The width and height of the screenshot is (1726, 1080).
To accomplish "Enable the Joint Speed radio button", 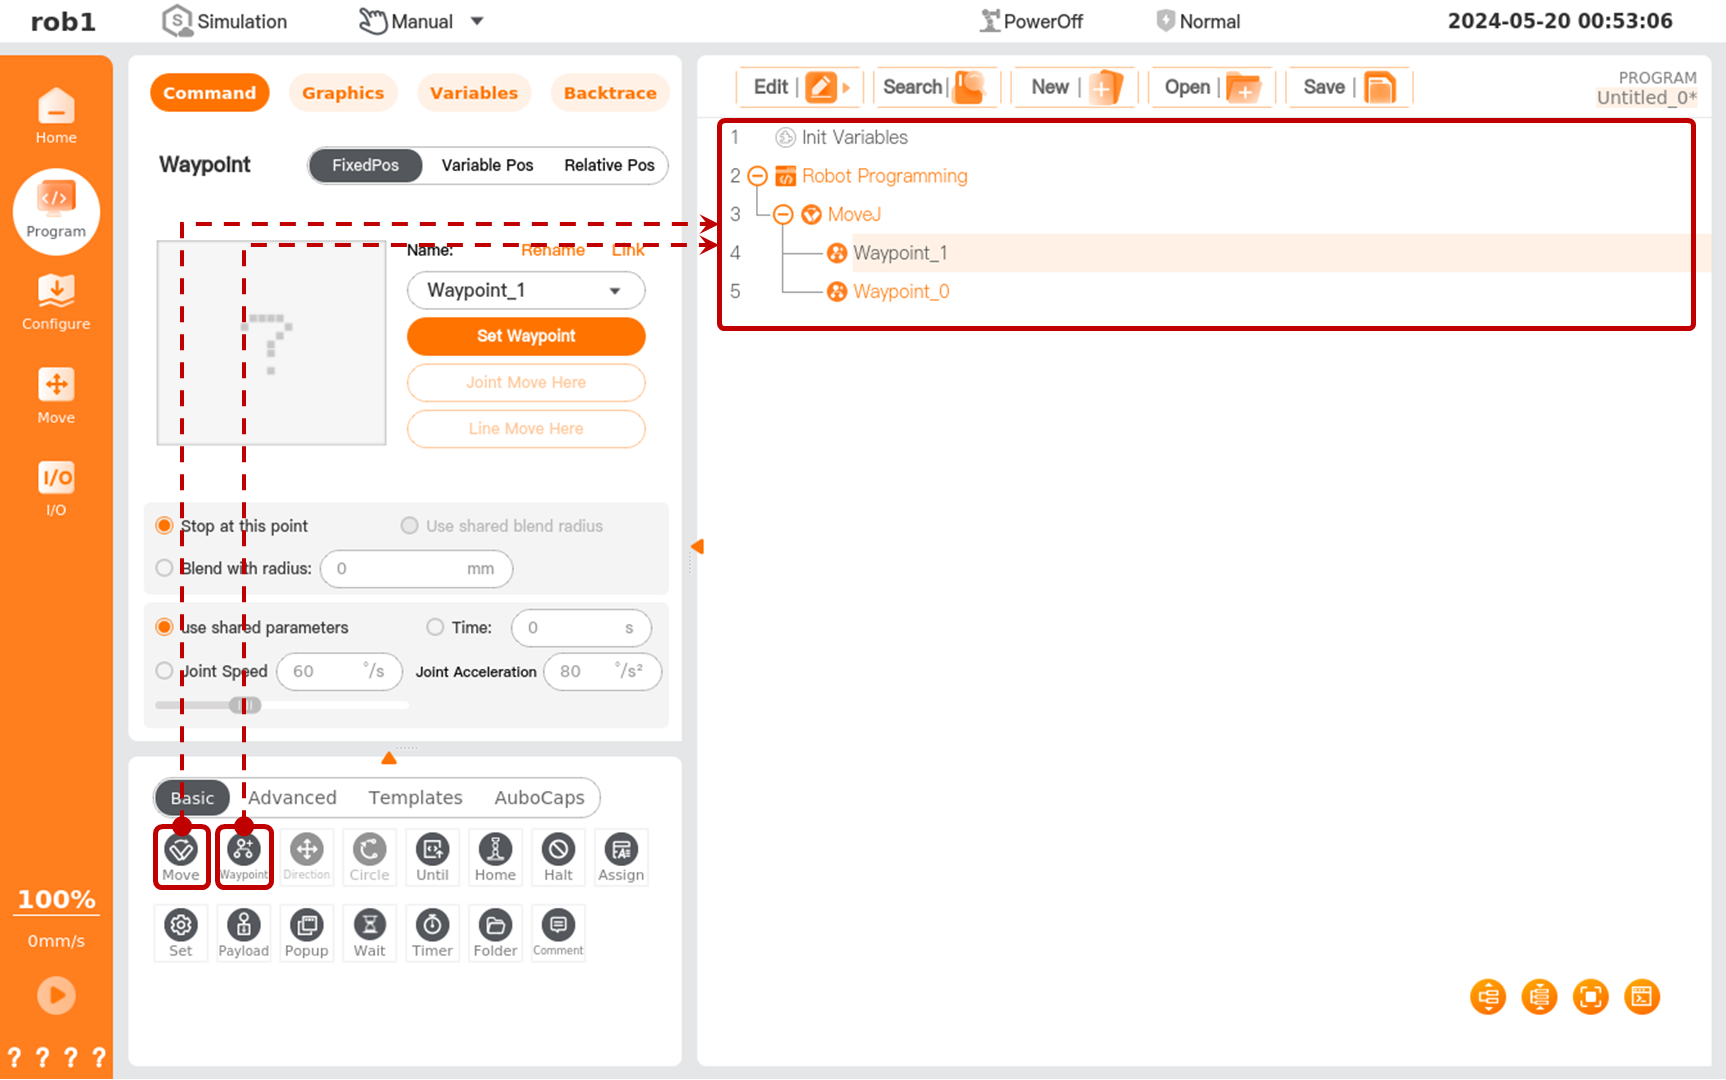I will 165,671.
